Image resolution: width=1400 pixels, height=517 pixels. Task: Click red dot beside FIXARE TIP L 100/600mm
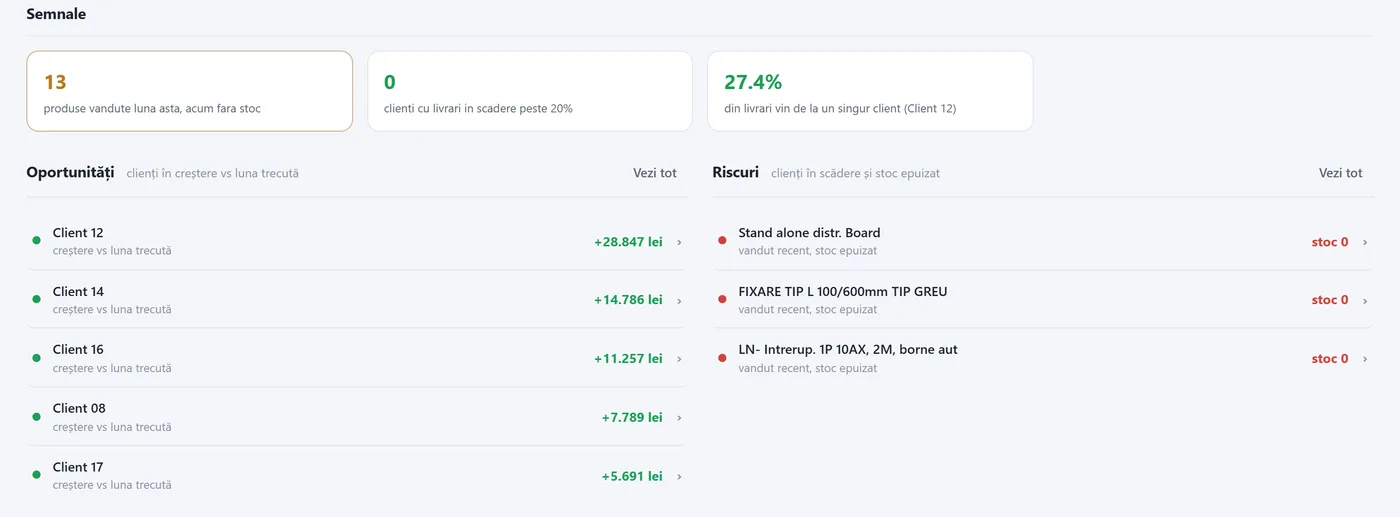[722, 300]
